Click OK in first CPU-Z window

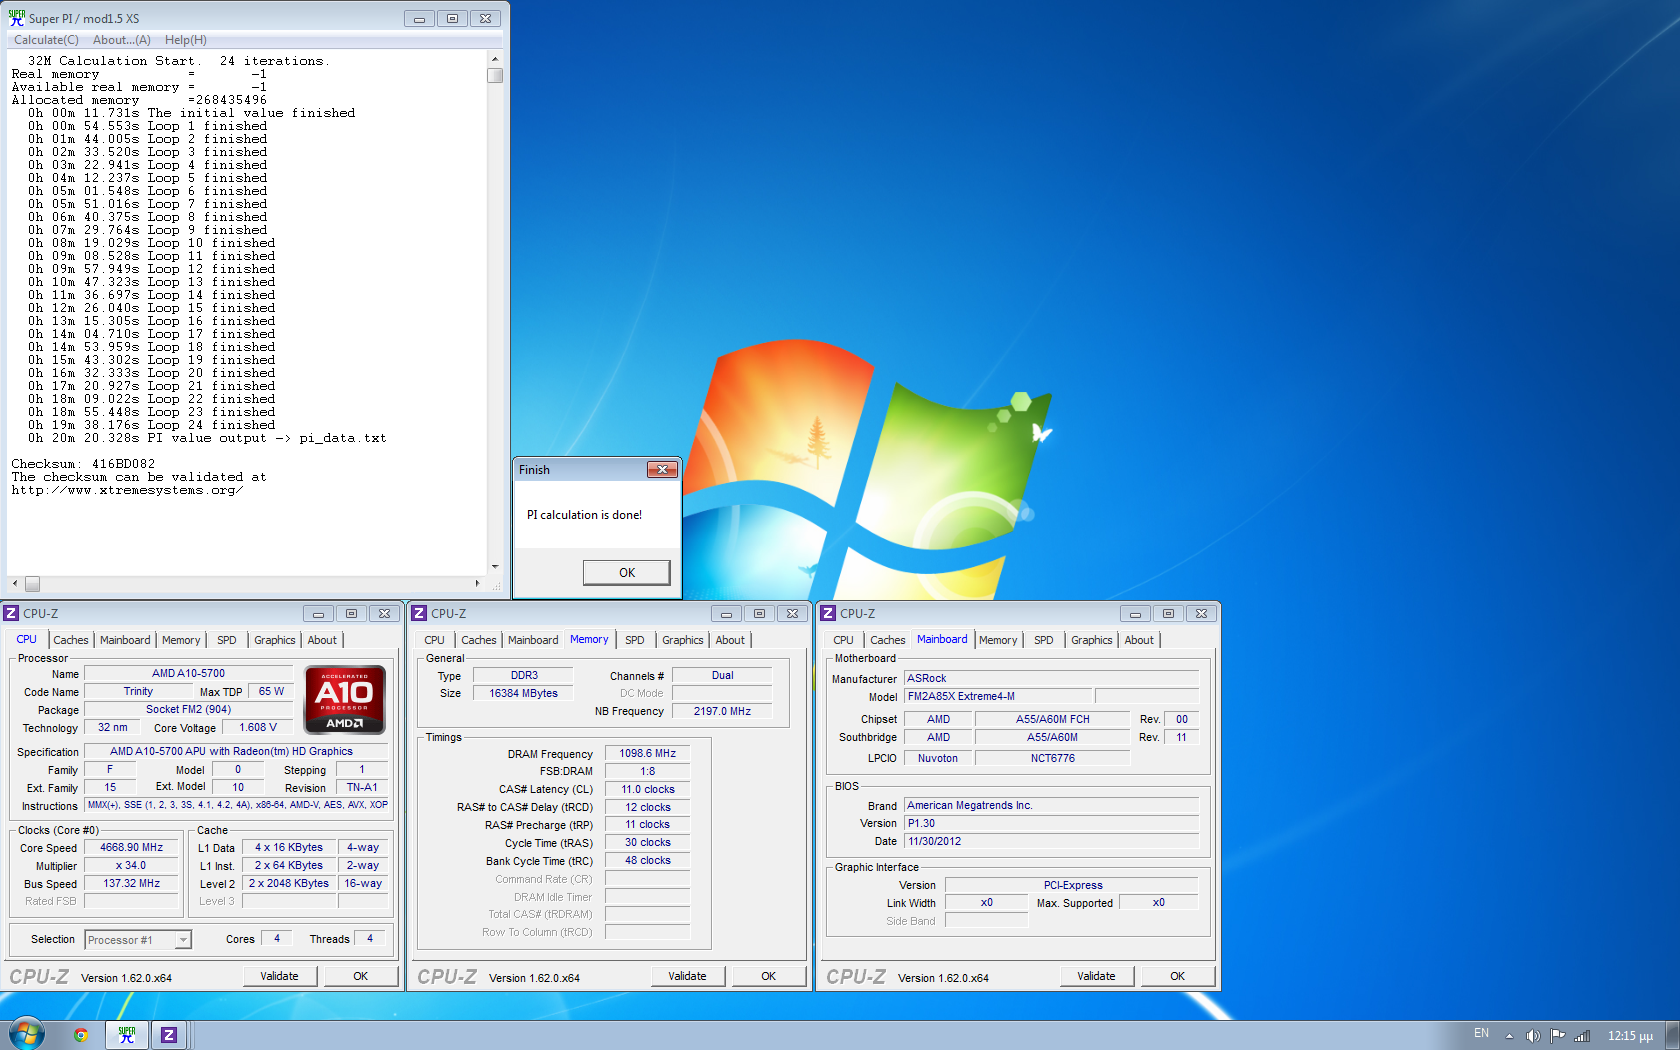tap(360, 976)
